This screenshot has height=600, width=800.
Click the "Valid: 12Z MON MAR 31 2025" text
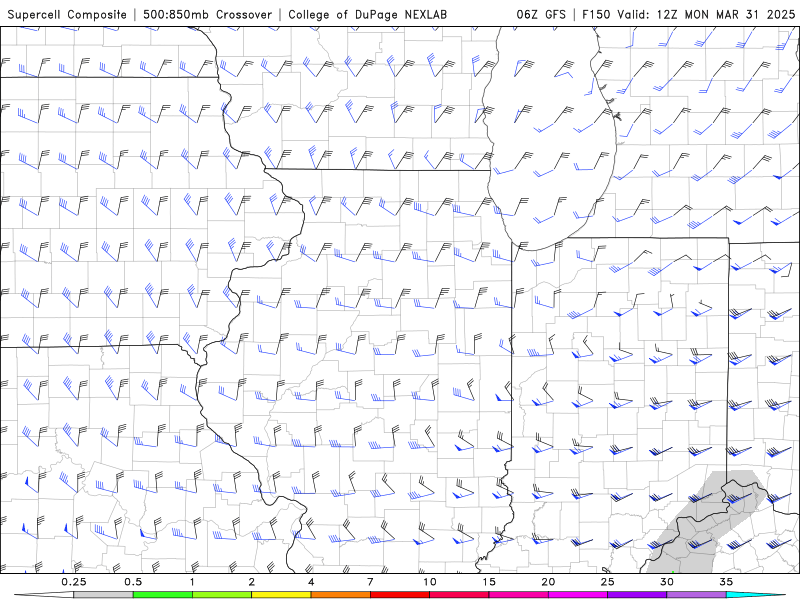click(x=706, y=14)
